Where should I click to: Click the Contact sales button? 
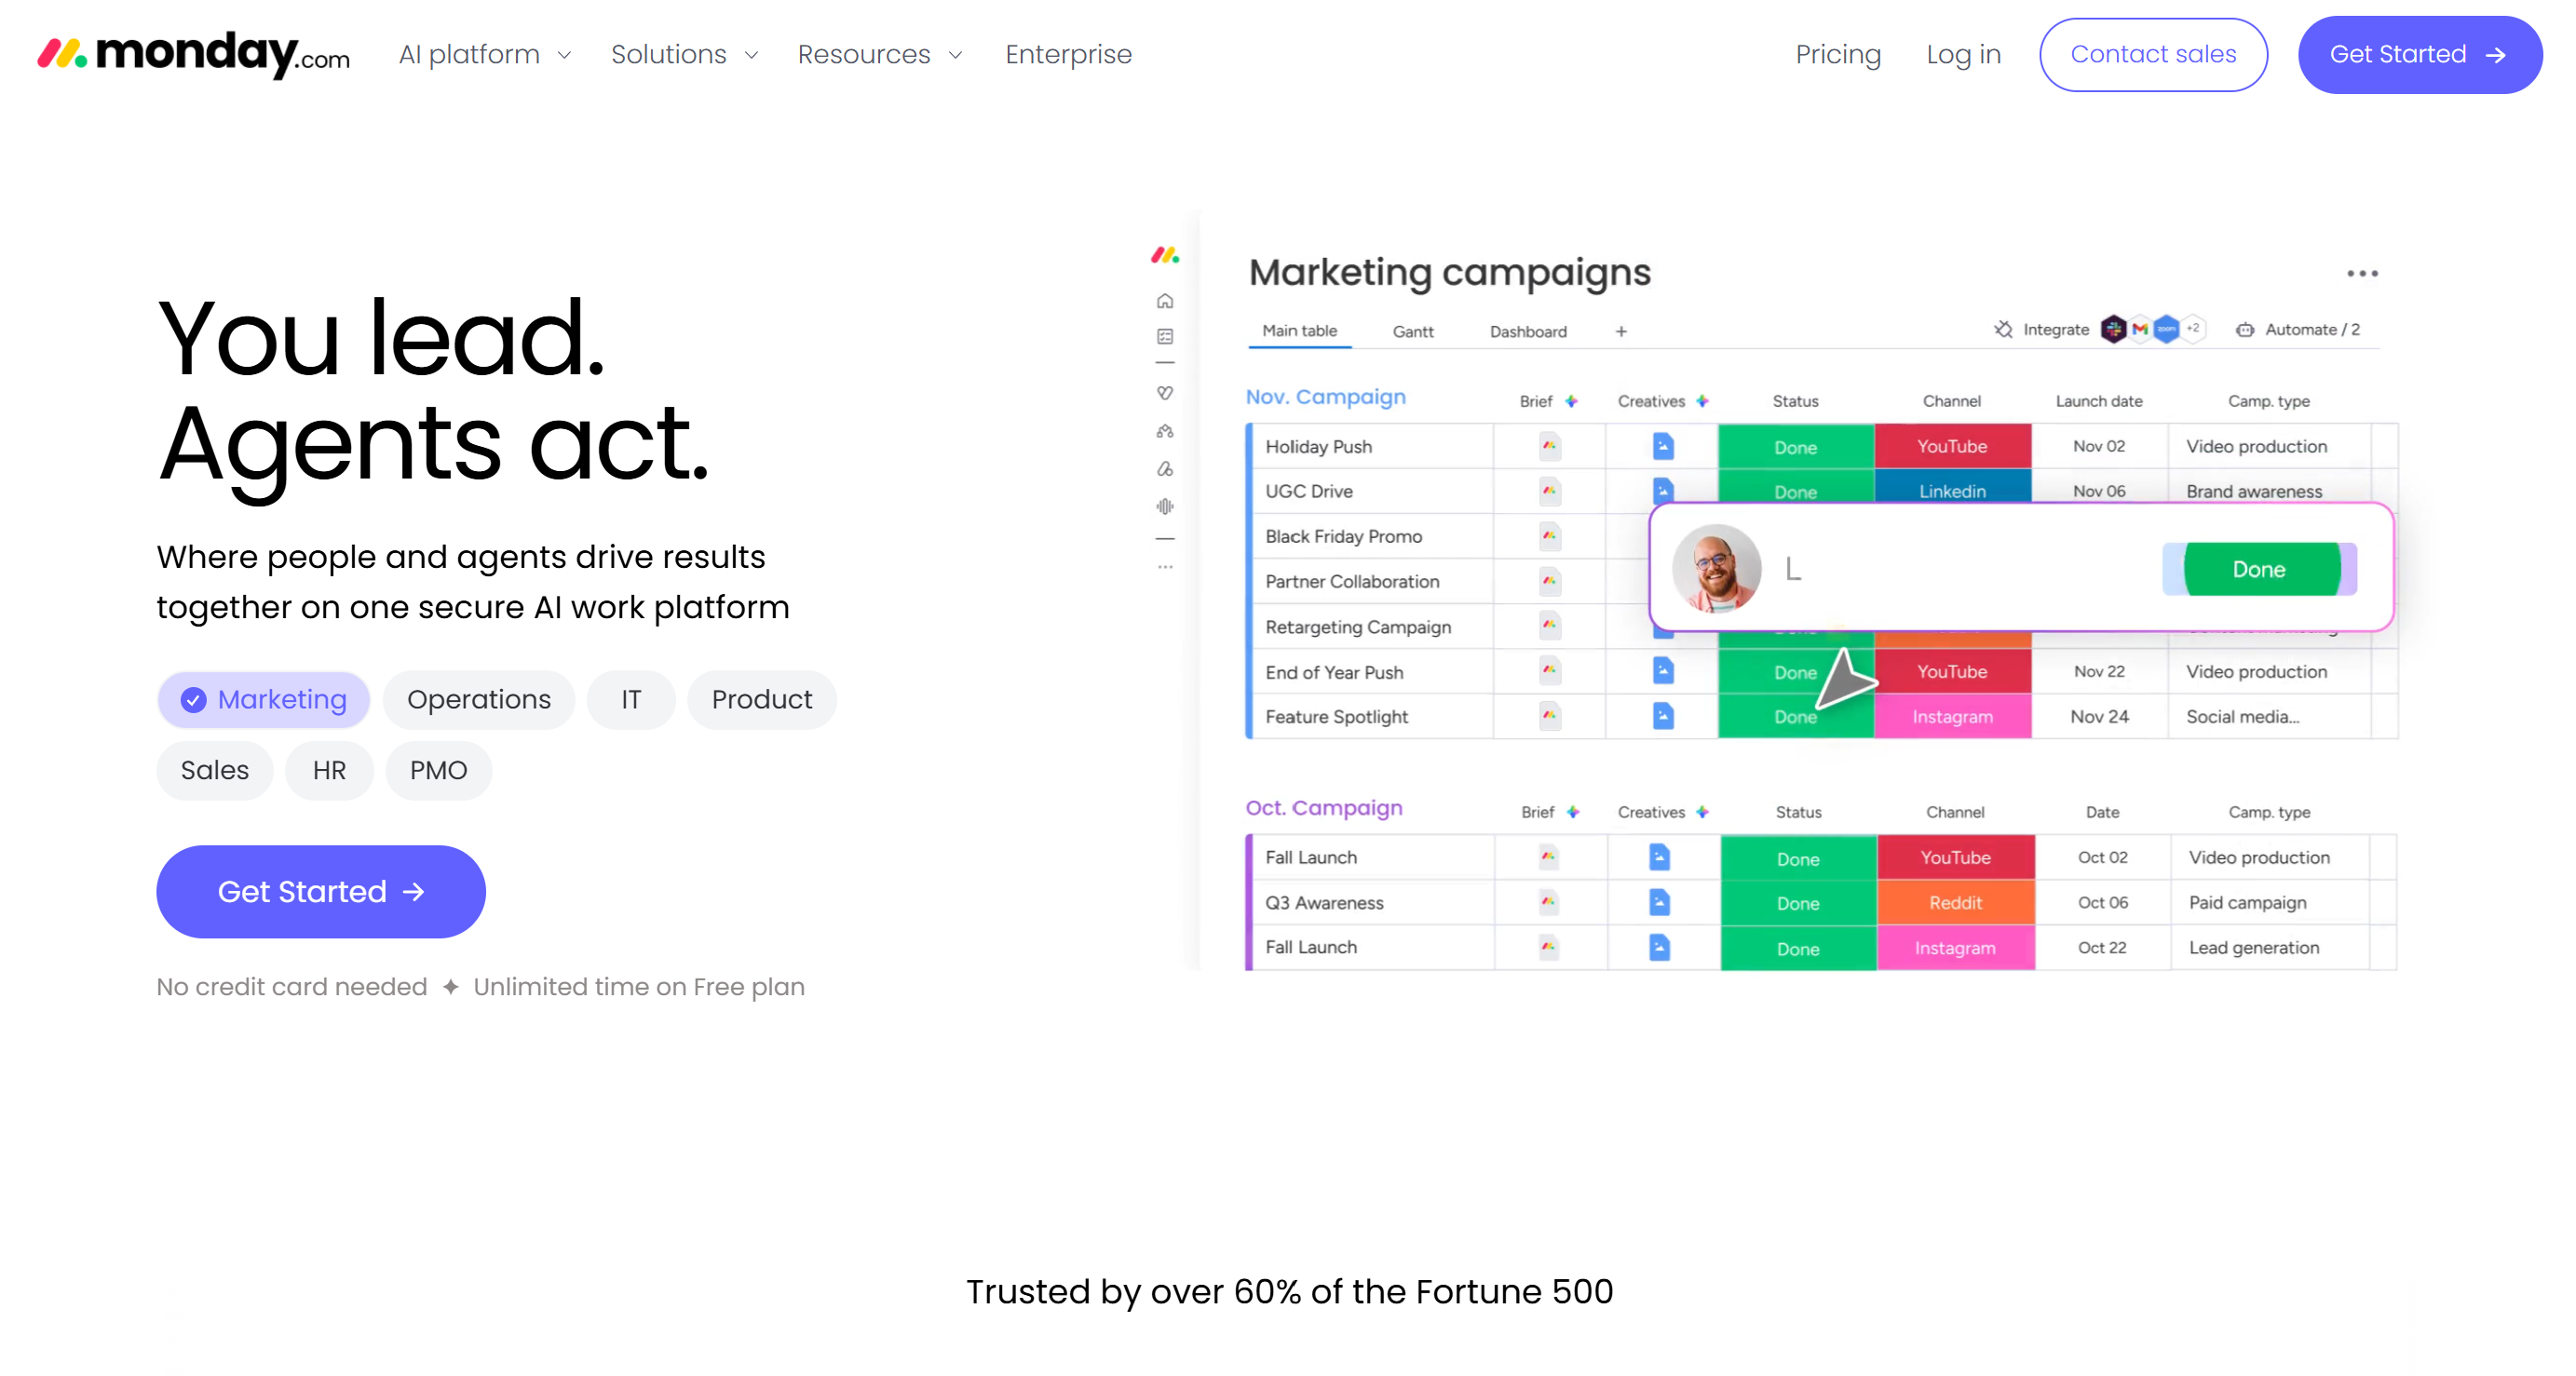(x=2153, y=54)
